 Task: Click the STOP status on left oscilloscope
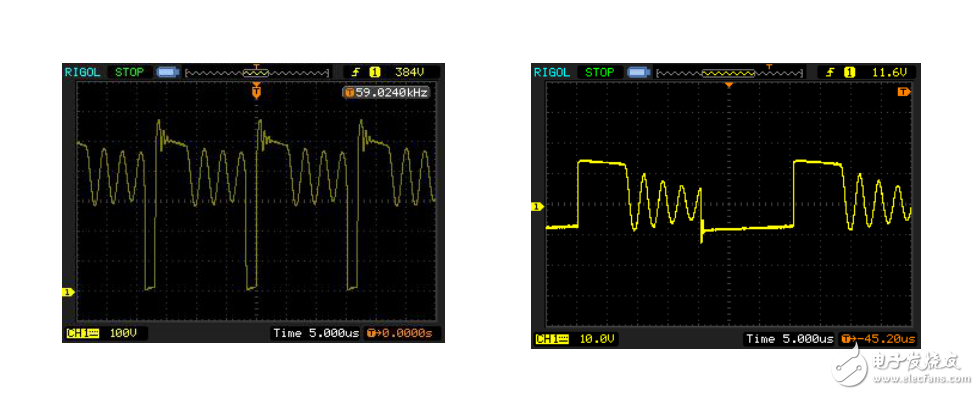coord(129,72)
